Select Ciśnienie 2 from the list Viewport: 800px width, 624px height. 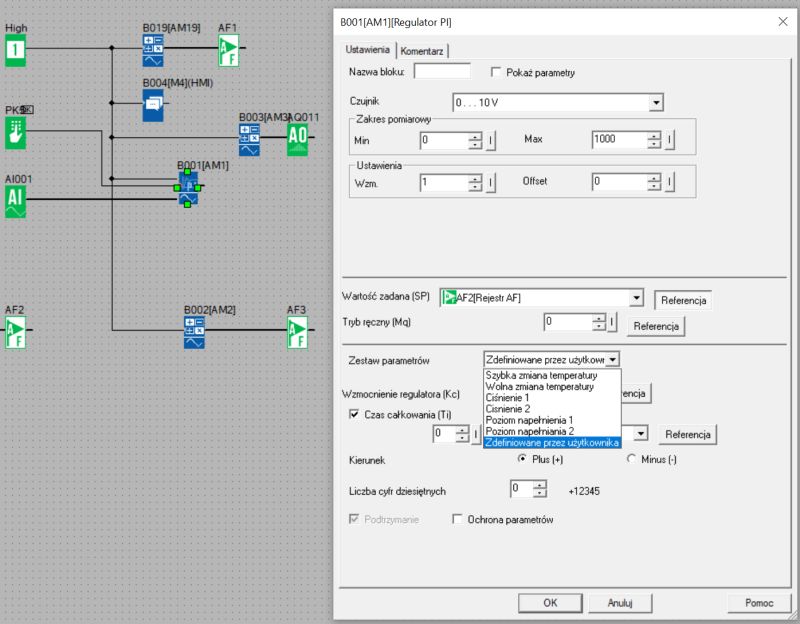click(552, 409)
